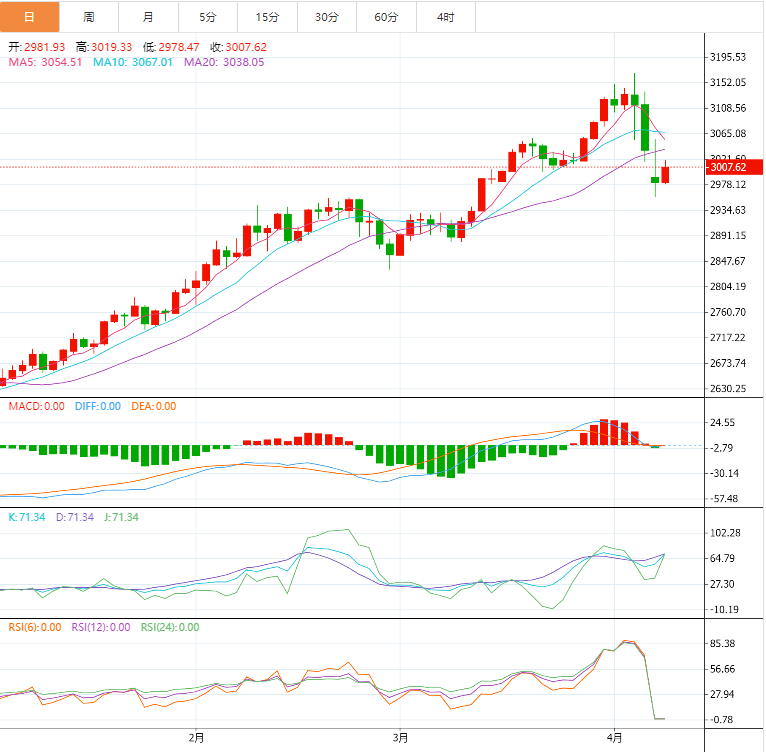Click the DEA legend label
This screenshot has height=752, width=766.
(x=153, y=407)
